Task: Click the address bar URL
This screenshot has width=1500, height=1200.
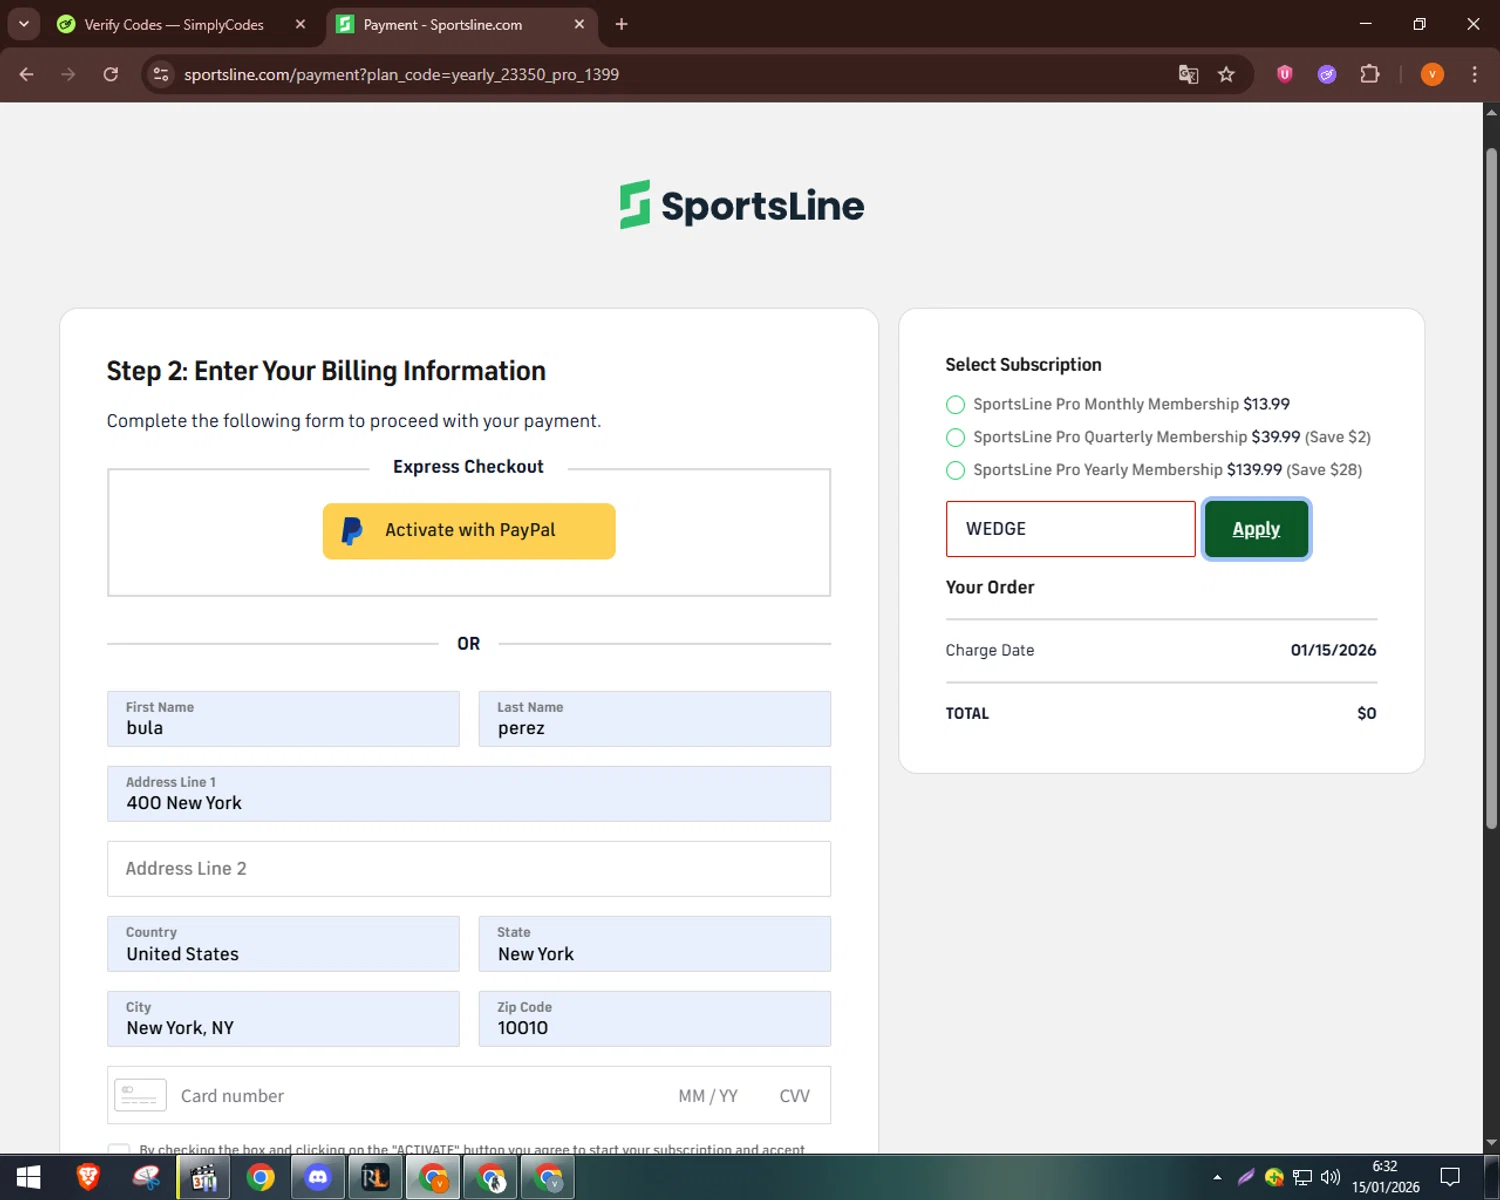Action: [401, 74]
